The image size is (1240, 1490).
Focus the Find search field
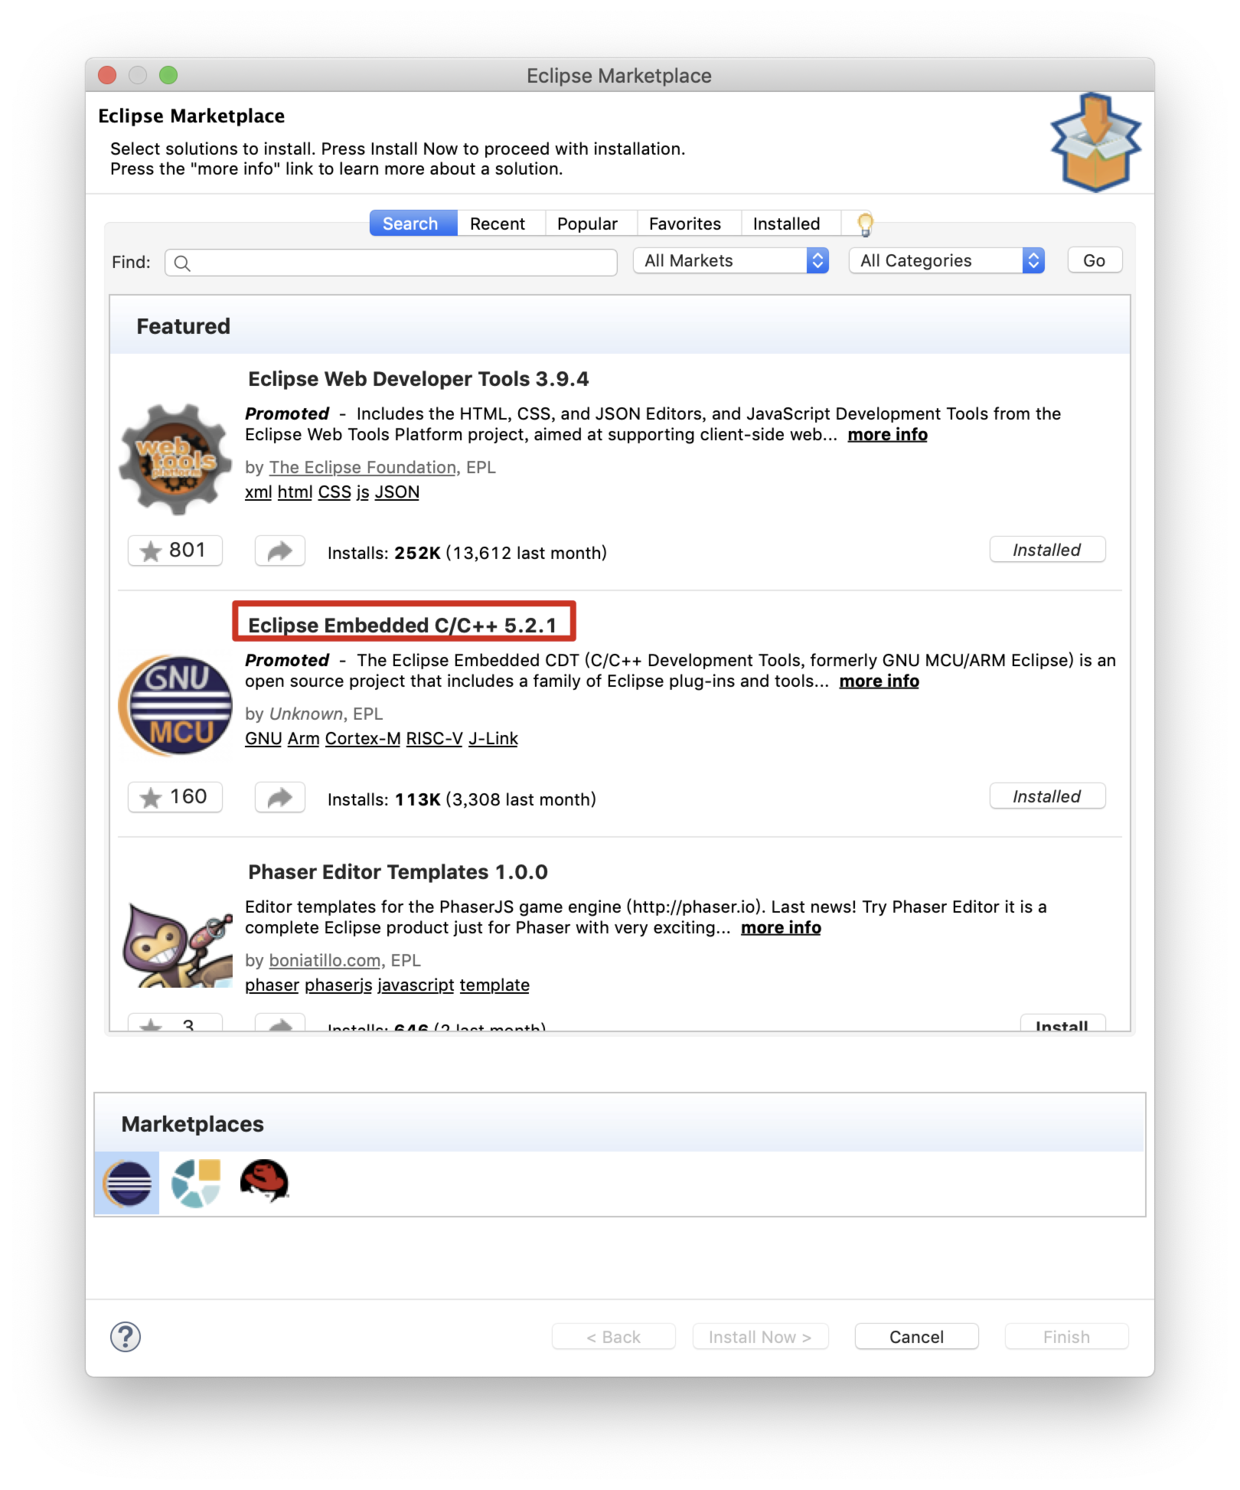coord(391,263)
